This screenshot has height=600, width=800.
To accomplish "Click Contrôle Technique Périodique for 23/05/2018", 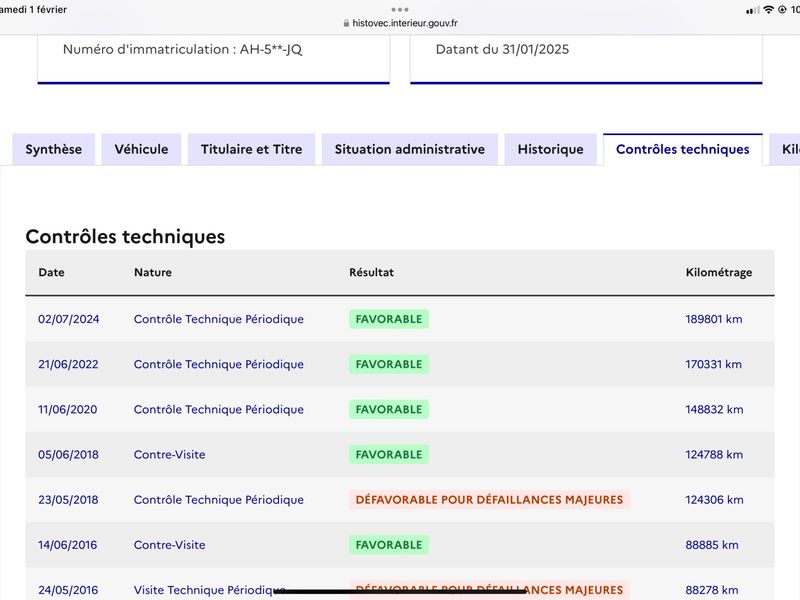I will click(x=219, y=500).
